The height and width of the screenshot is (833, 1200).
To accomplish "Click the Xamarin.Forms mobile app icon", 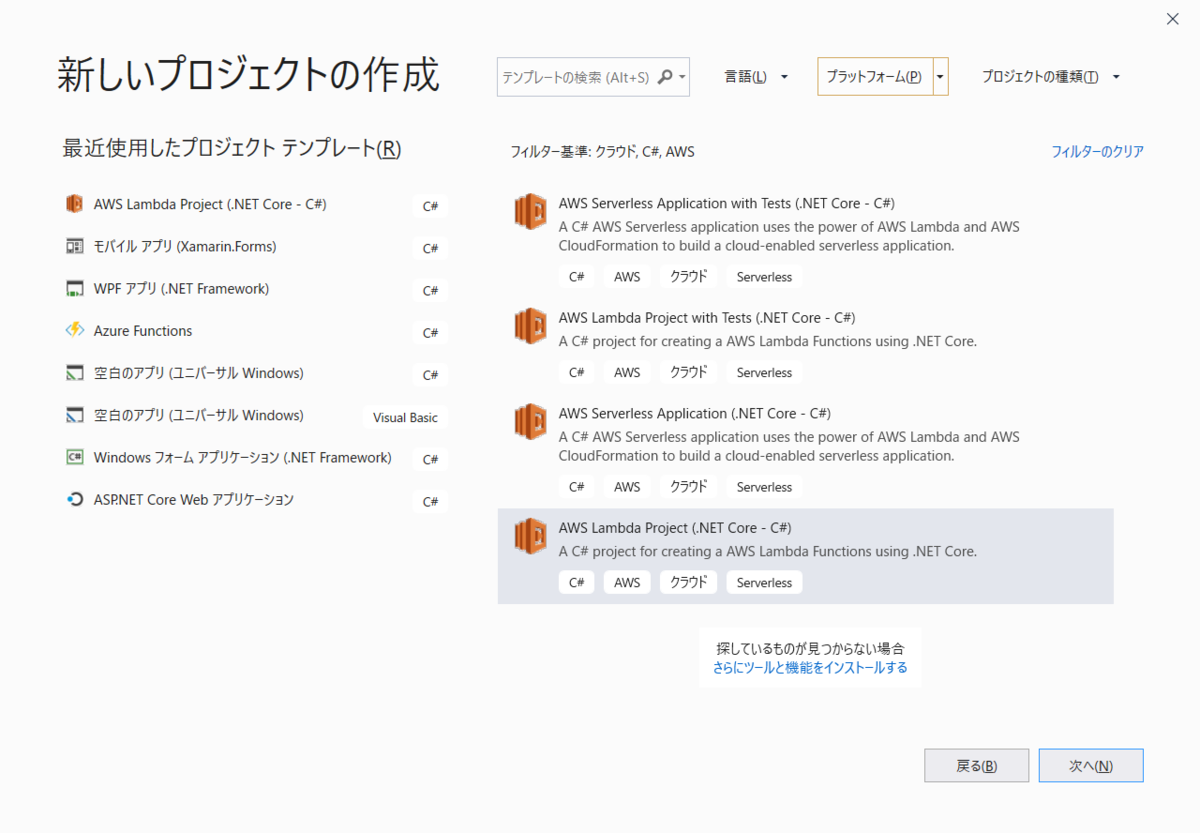I will (x=74, y=246).
